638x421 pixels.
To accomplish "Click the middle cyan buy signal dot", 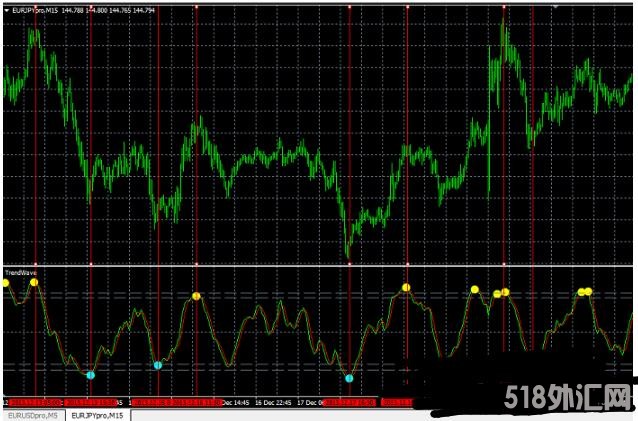I will [158, 366].
